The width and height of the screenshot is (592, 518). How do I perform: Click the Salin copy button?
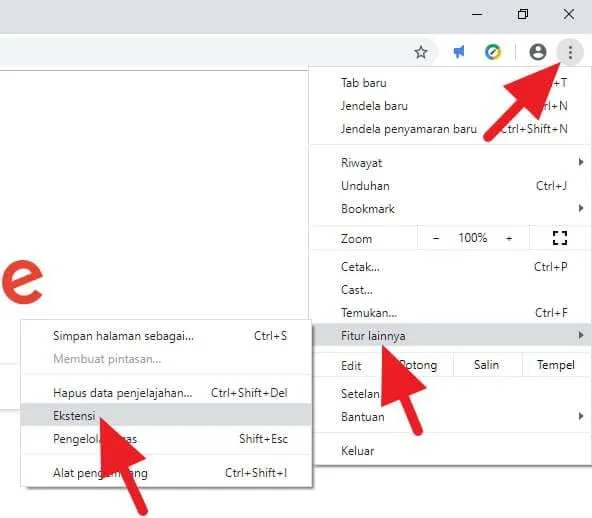click(x=487, y=365)
